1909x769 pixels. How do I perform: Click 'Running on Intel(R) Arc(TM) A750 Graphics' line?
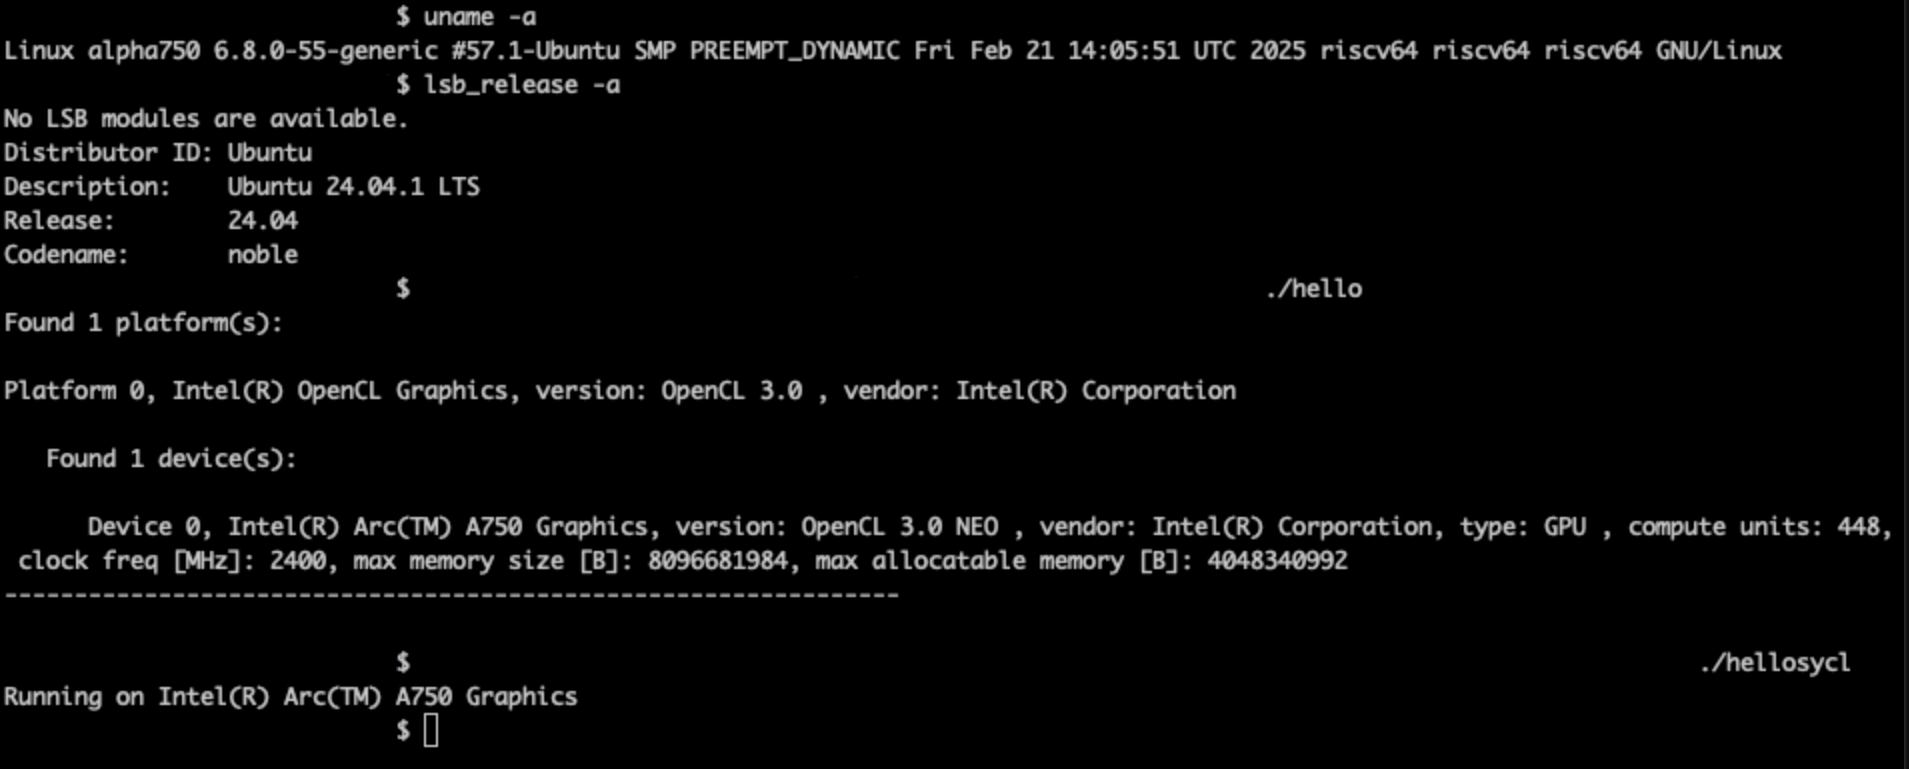tap(291, 697)
